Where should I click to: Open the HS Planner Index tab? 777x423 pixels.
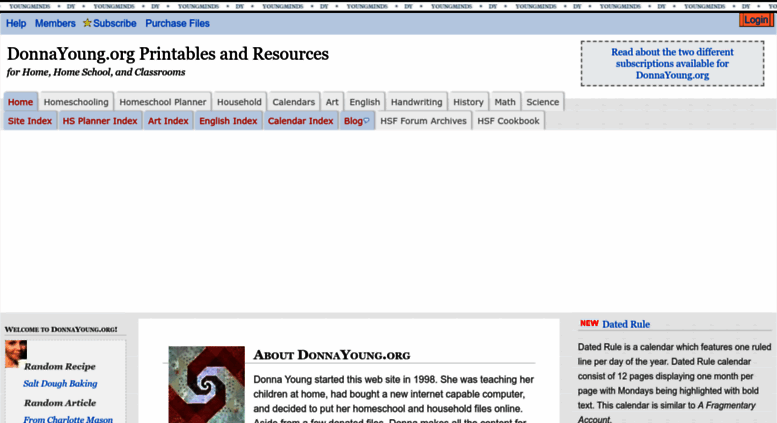pos(100,121)
